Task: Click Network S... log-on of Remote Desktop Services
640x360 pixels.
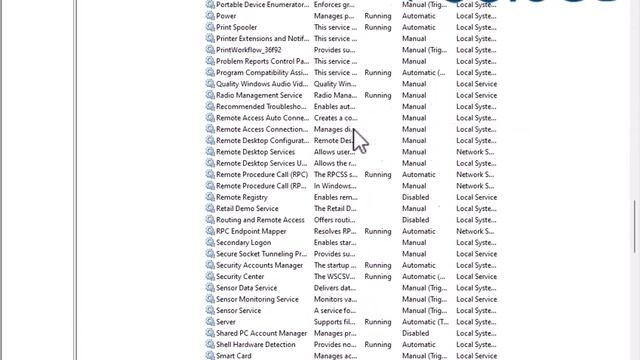Action: pyautogui.click(x=475, y=152)
